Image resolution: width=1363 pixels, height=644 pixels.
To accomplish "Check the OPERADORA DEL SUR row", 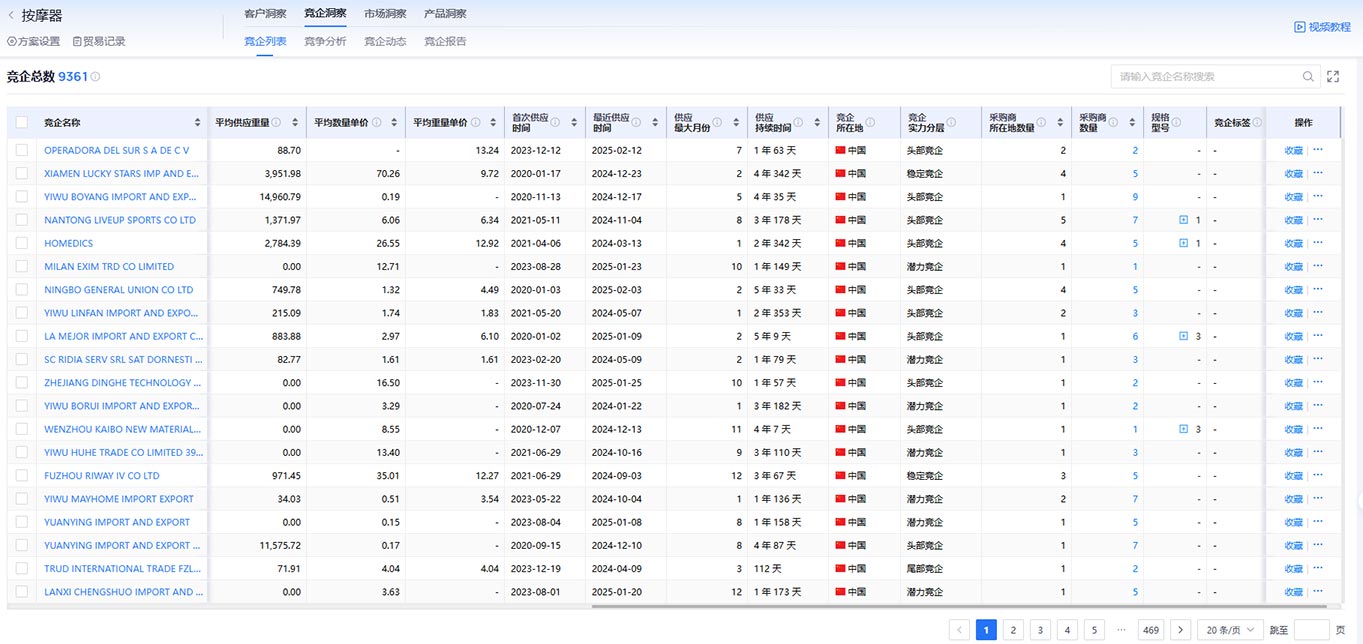I will (22, 150).
